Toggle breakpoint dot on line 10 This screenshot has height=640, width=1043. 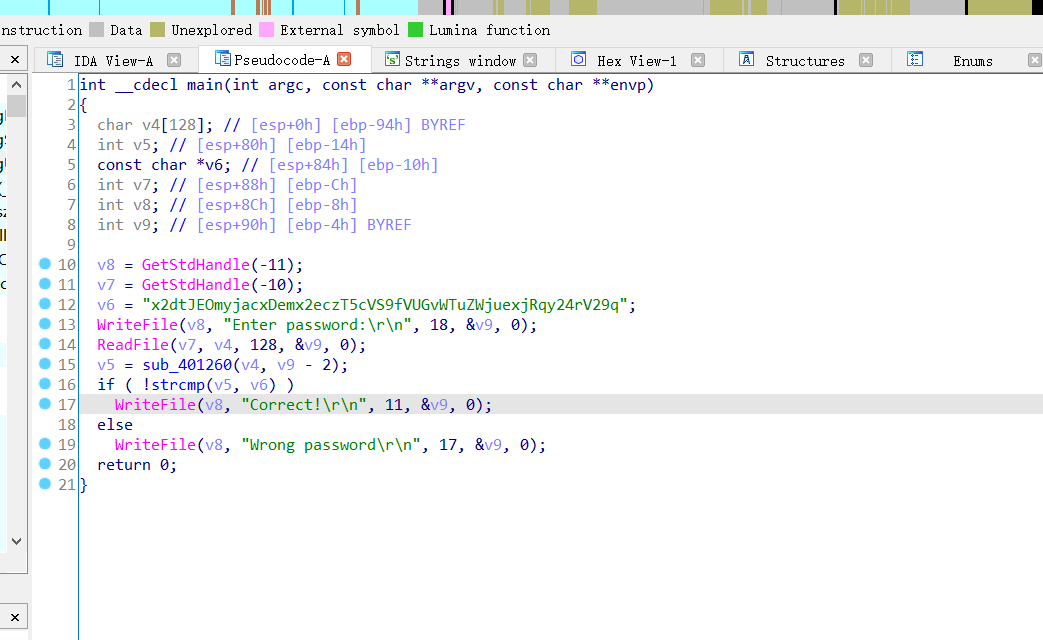coord(44,264)
